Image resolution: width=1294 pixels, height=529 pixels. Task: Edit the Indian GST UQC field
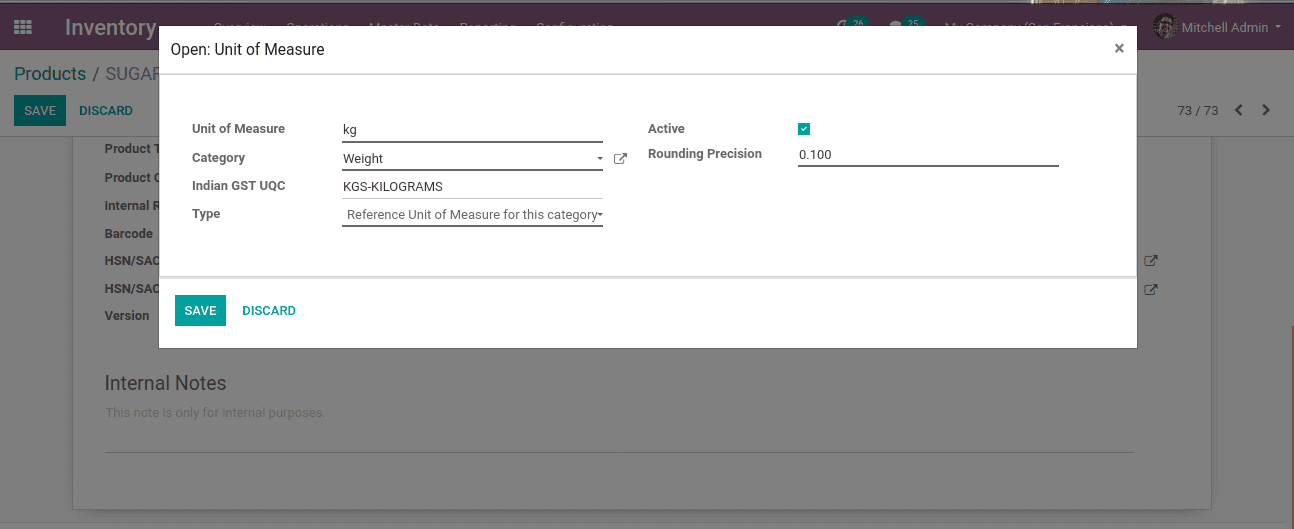click(472, 186)
